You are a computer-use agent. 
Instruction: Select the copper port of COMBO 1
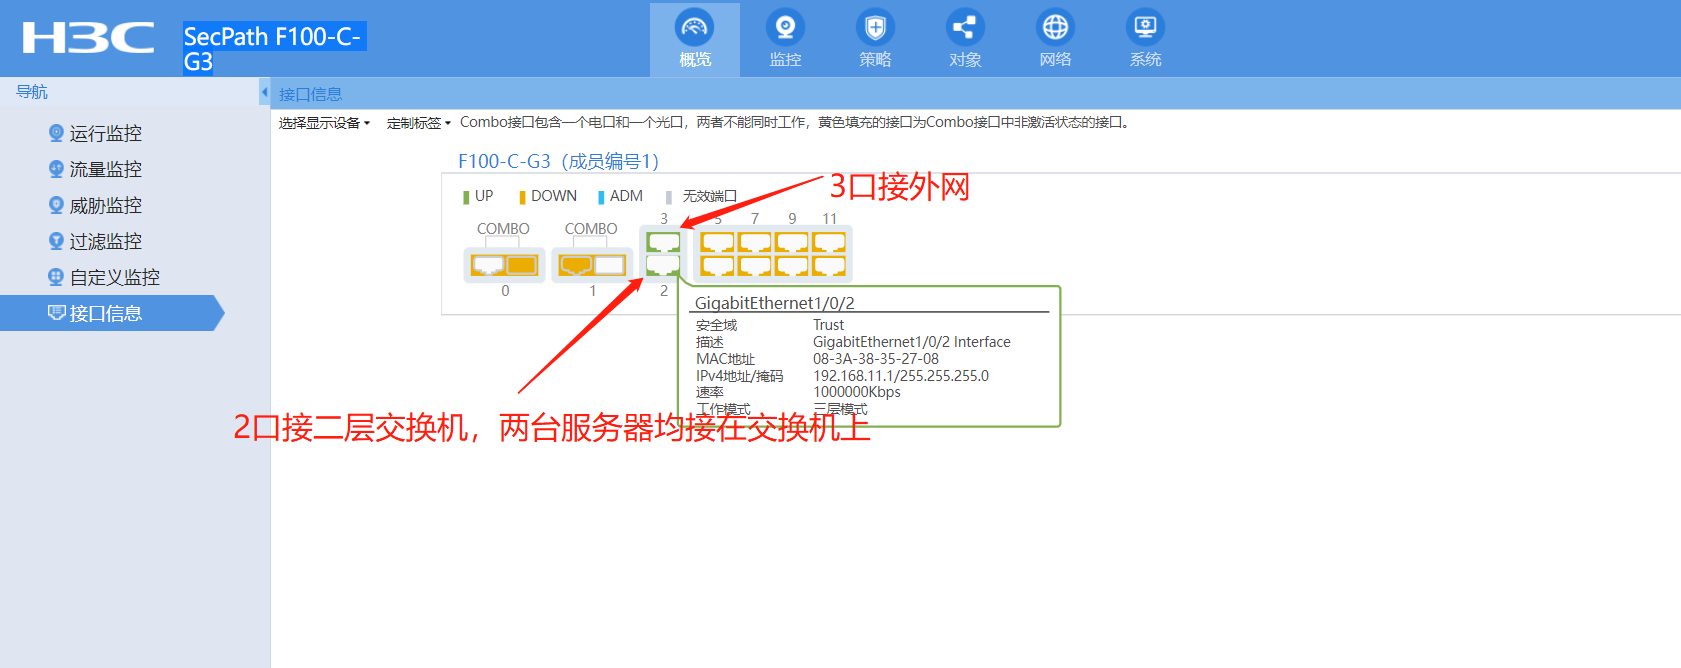click(x=575, y=265)
